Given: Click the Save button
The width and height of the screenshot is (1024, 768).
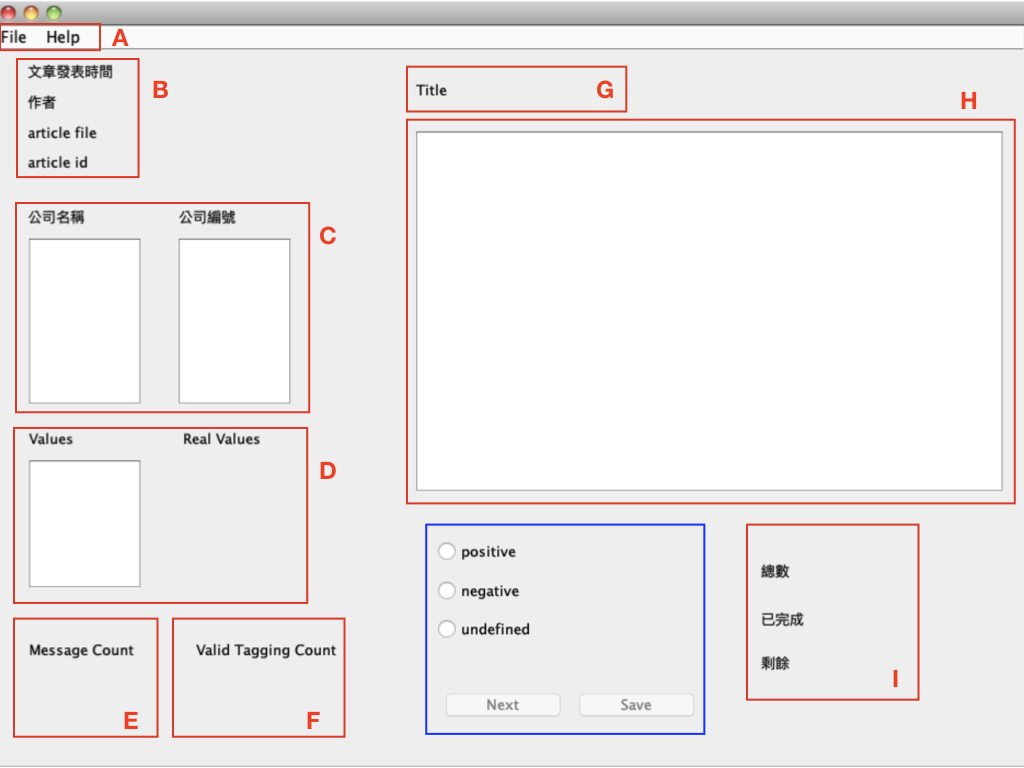Looking at the screenshot, I should (636, 705).
